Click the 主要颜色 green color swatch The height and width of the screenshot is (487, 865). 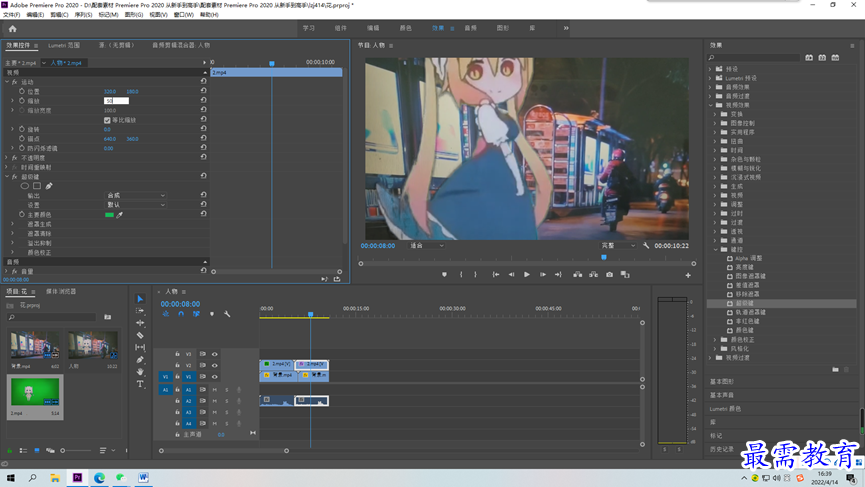(x=109, y=215)
